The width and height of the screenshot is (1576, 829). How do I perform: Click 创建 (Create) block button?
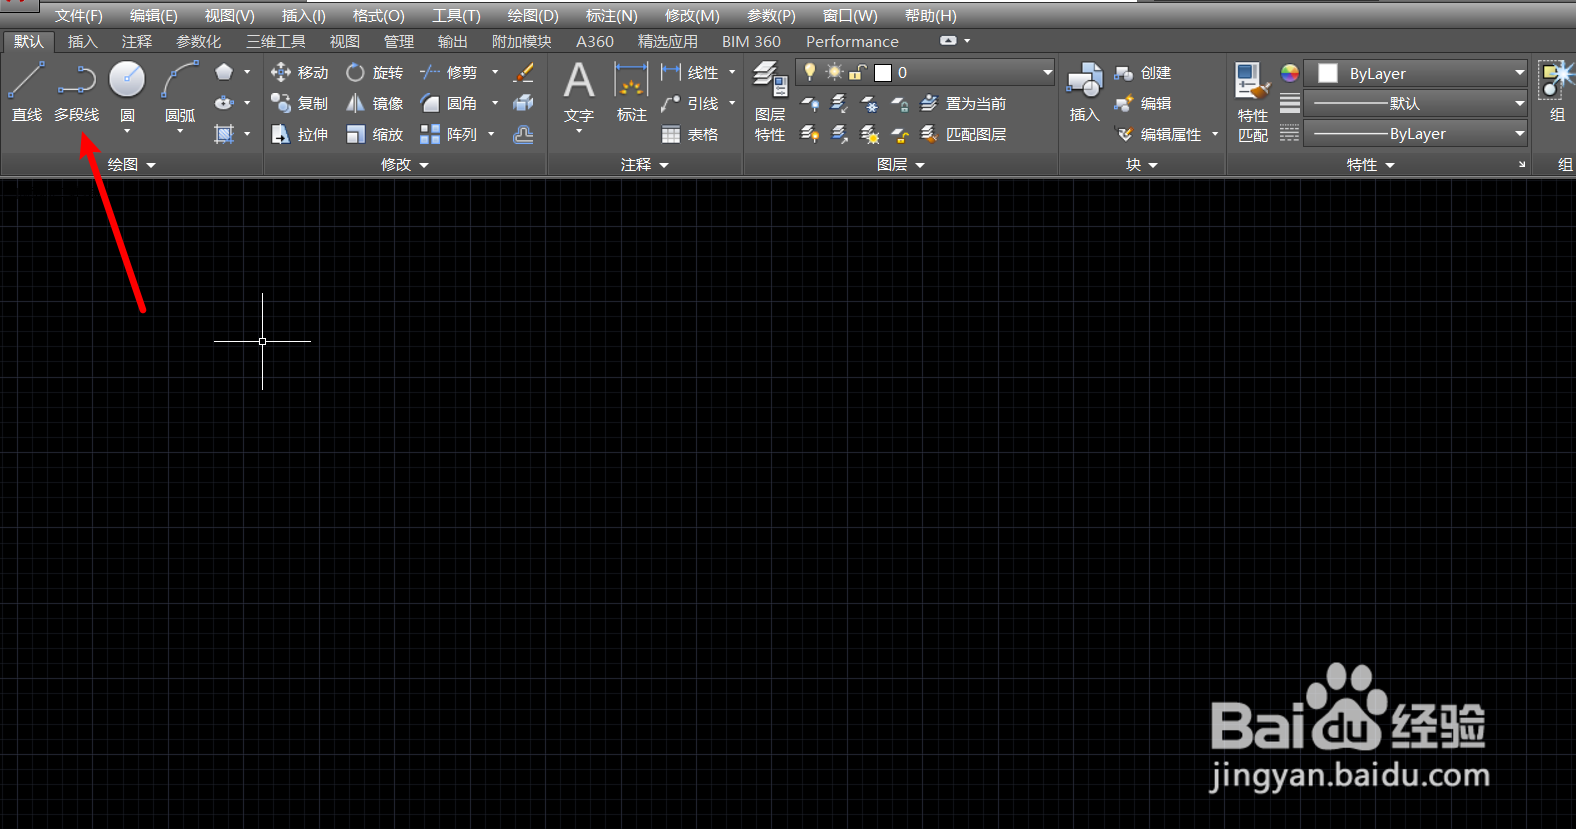click(1143, 72)
